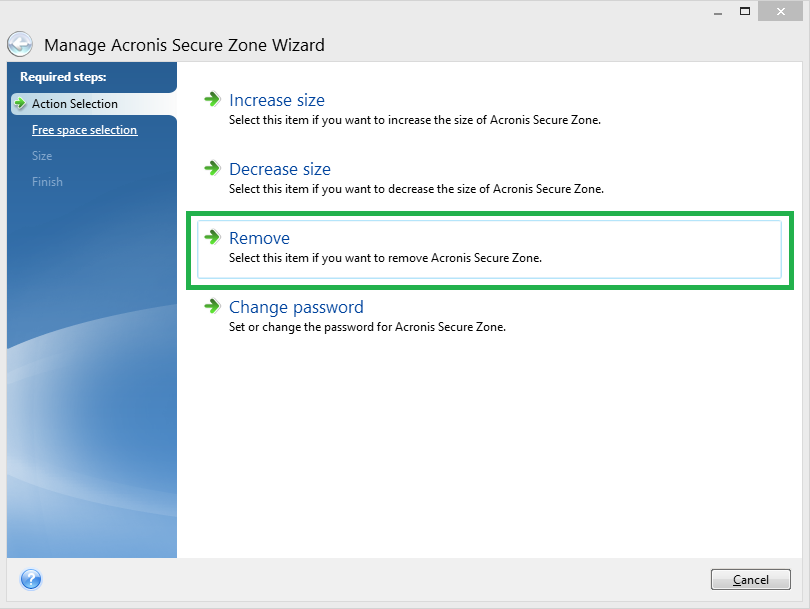Click green arrow beside Change password

tap(212, 306)
